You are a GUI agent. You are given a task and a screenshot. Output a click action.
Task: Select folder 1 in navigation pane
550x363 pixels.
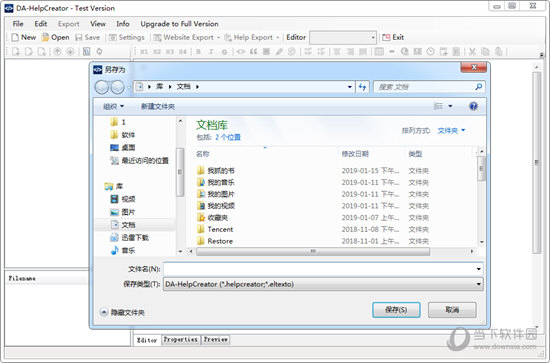tap(118, 122)
